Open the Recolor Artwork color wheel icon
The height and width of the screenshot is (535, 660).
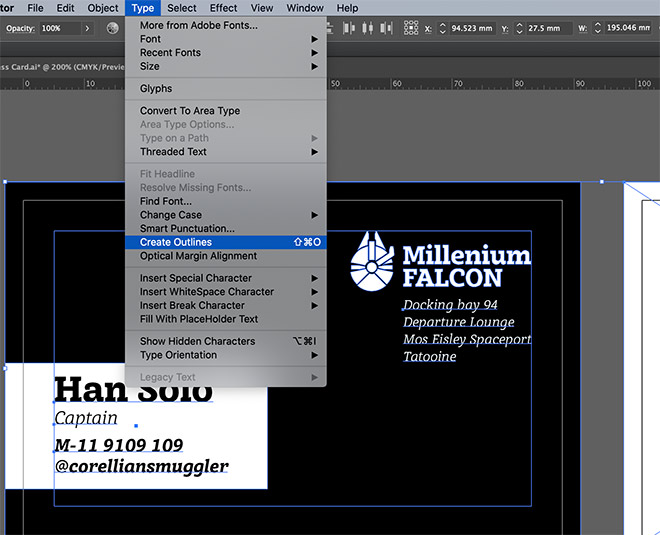coord(112,28)
